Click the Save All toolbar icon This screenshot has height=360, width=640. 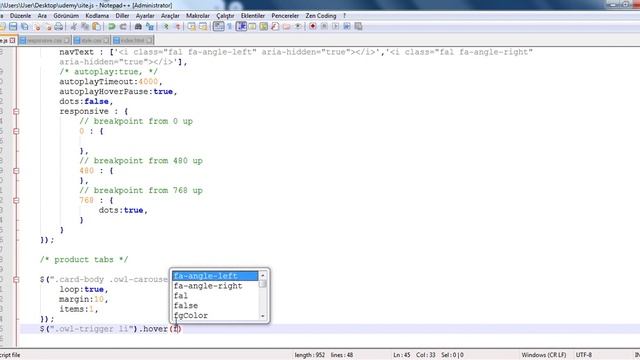tap(24, 27)
